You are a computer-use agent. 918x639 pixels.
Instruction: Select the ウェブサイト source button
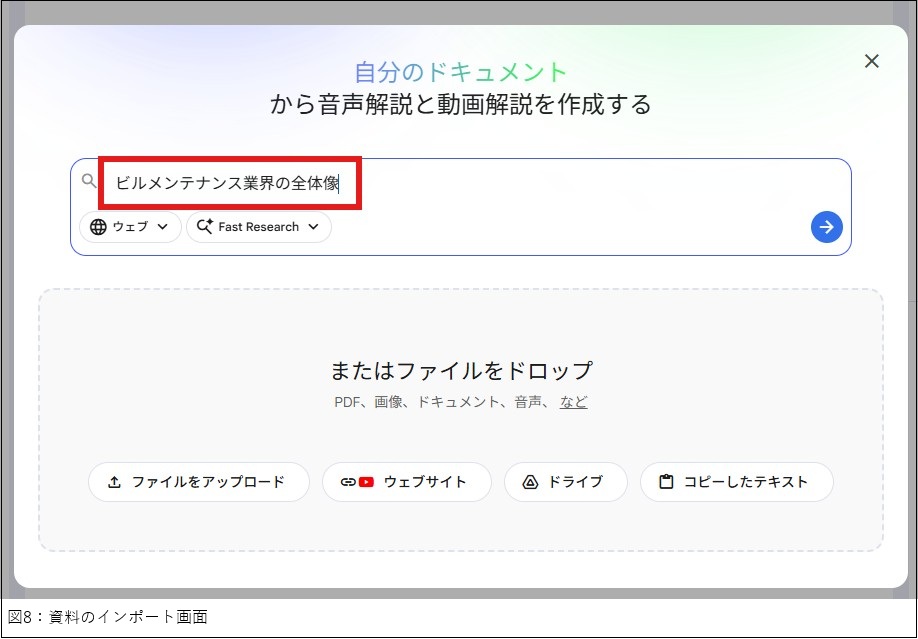click(407, 482)
